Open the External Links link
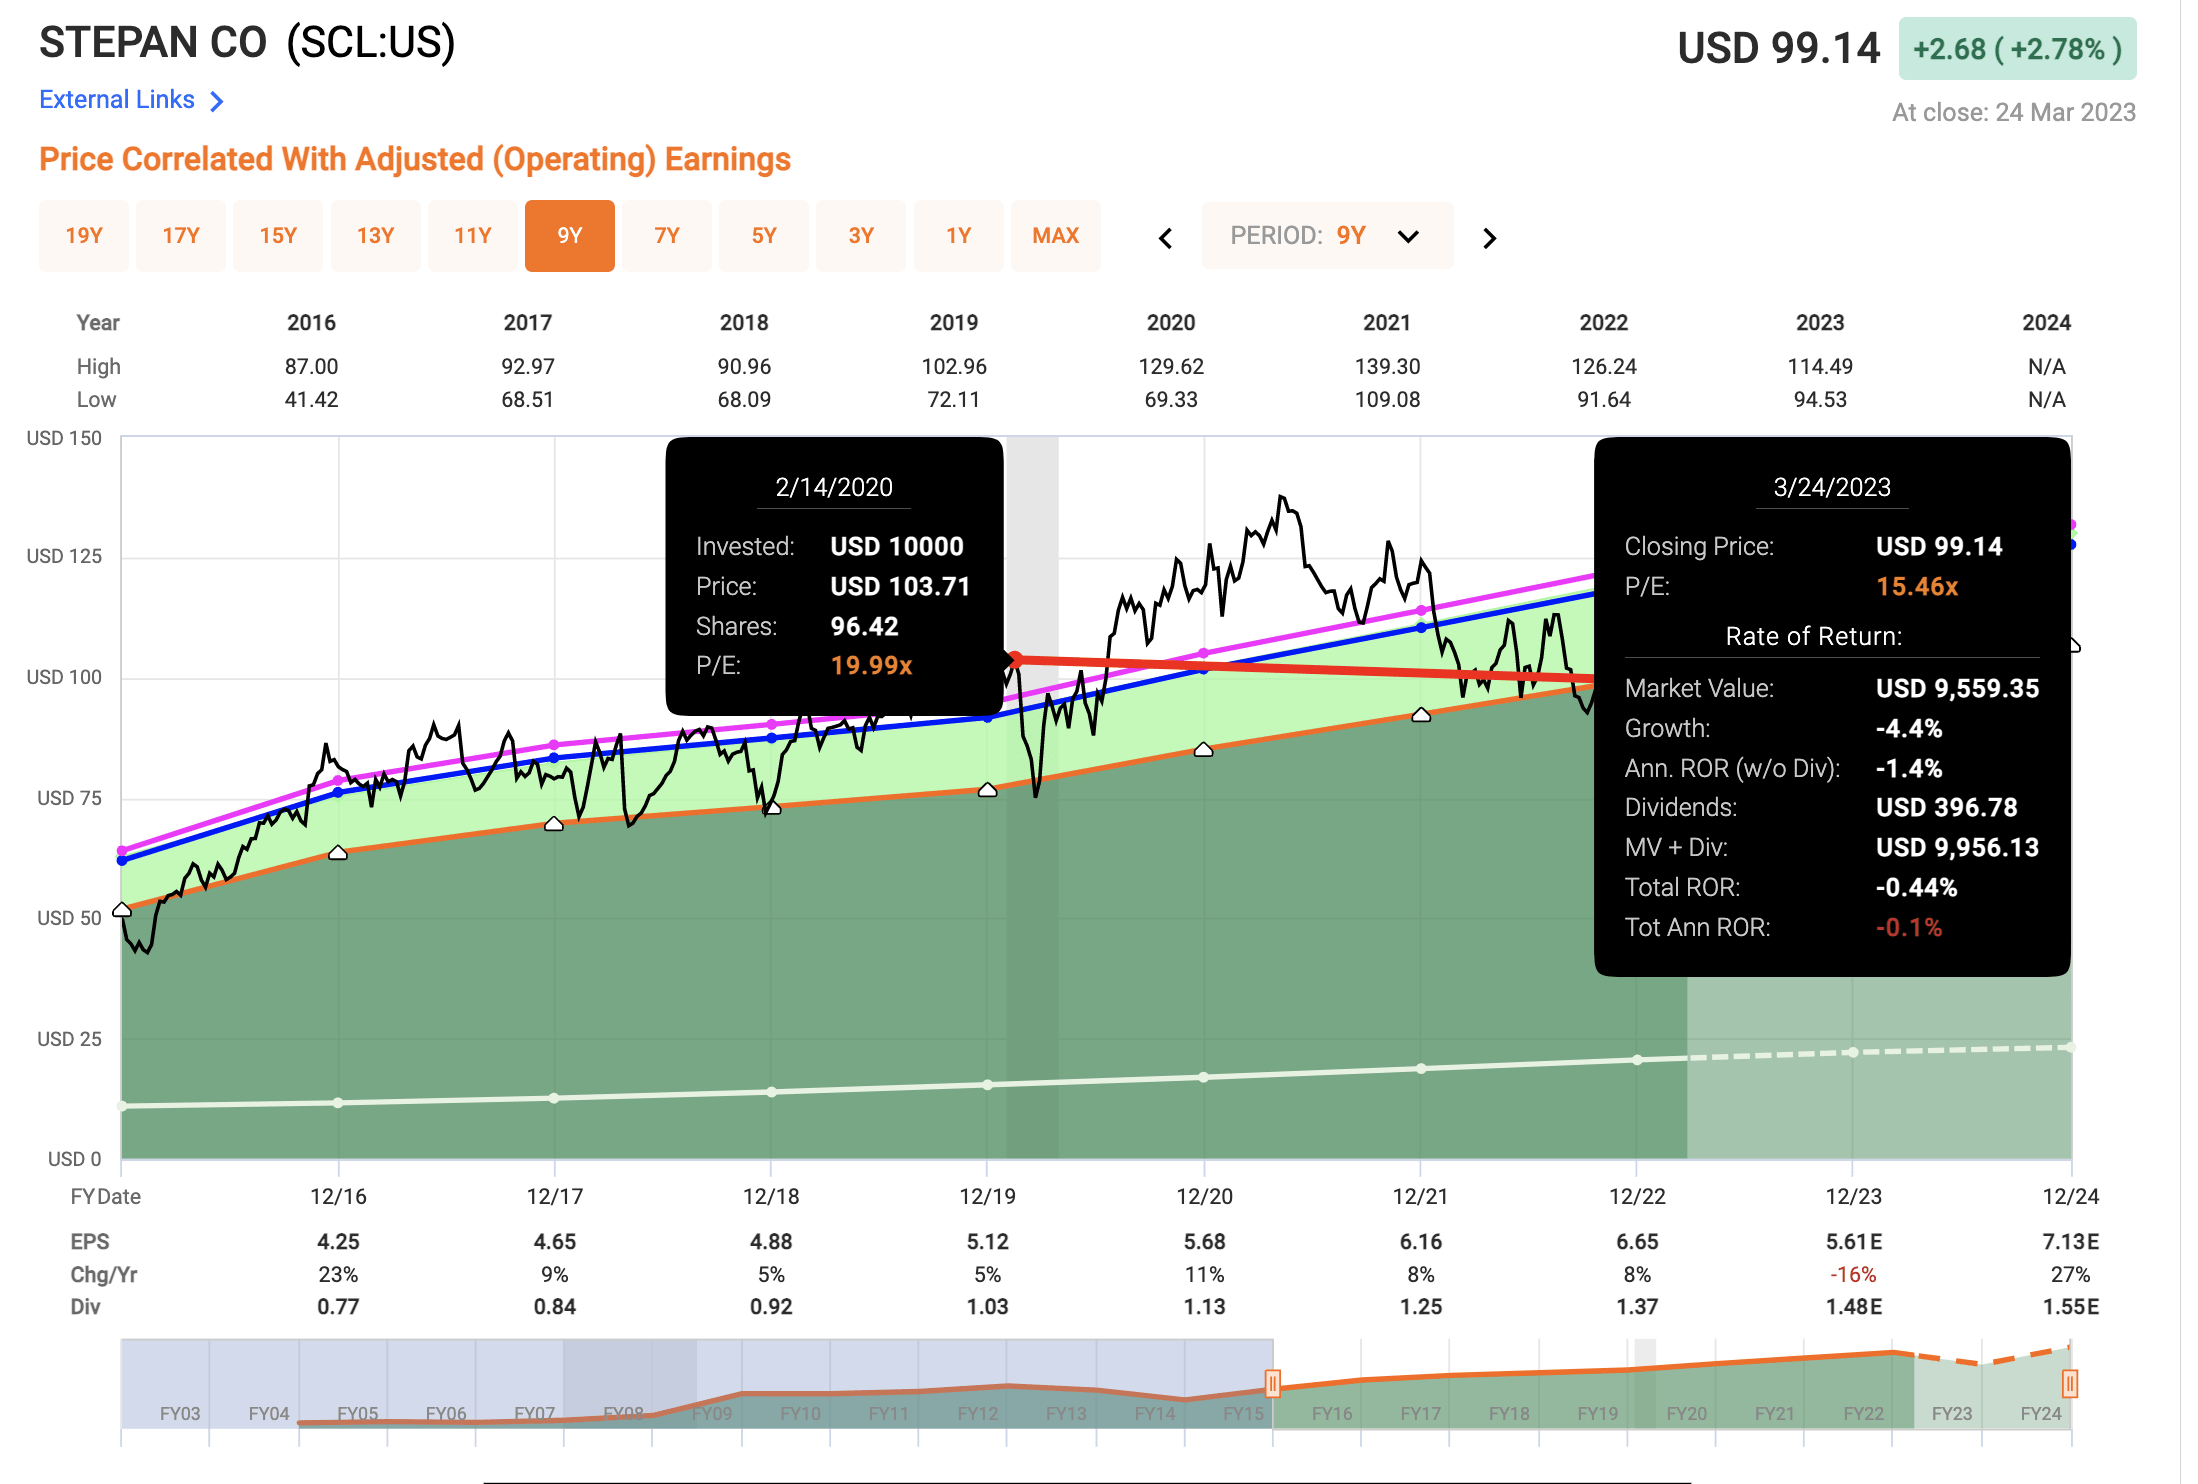 (117, 100)
